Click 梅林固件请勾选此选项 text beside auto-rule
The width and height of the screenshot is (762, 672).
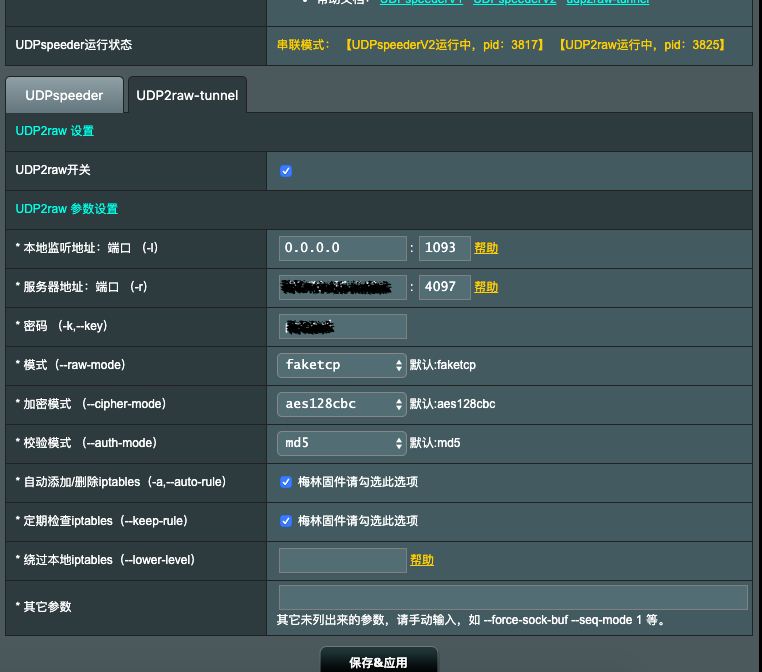click(x=358, y=482)
